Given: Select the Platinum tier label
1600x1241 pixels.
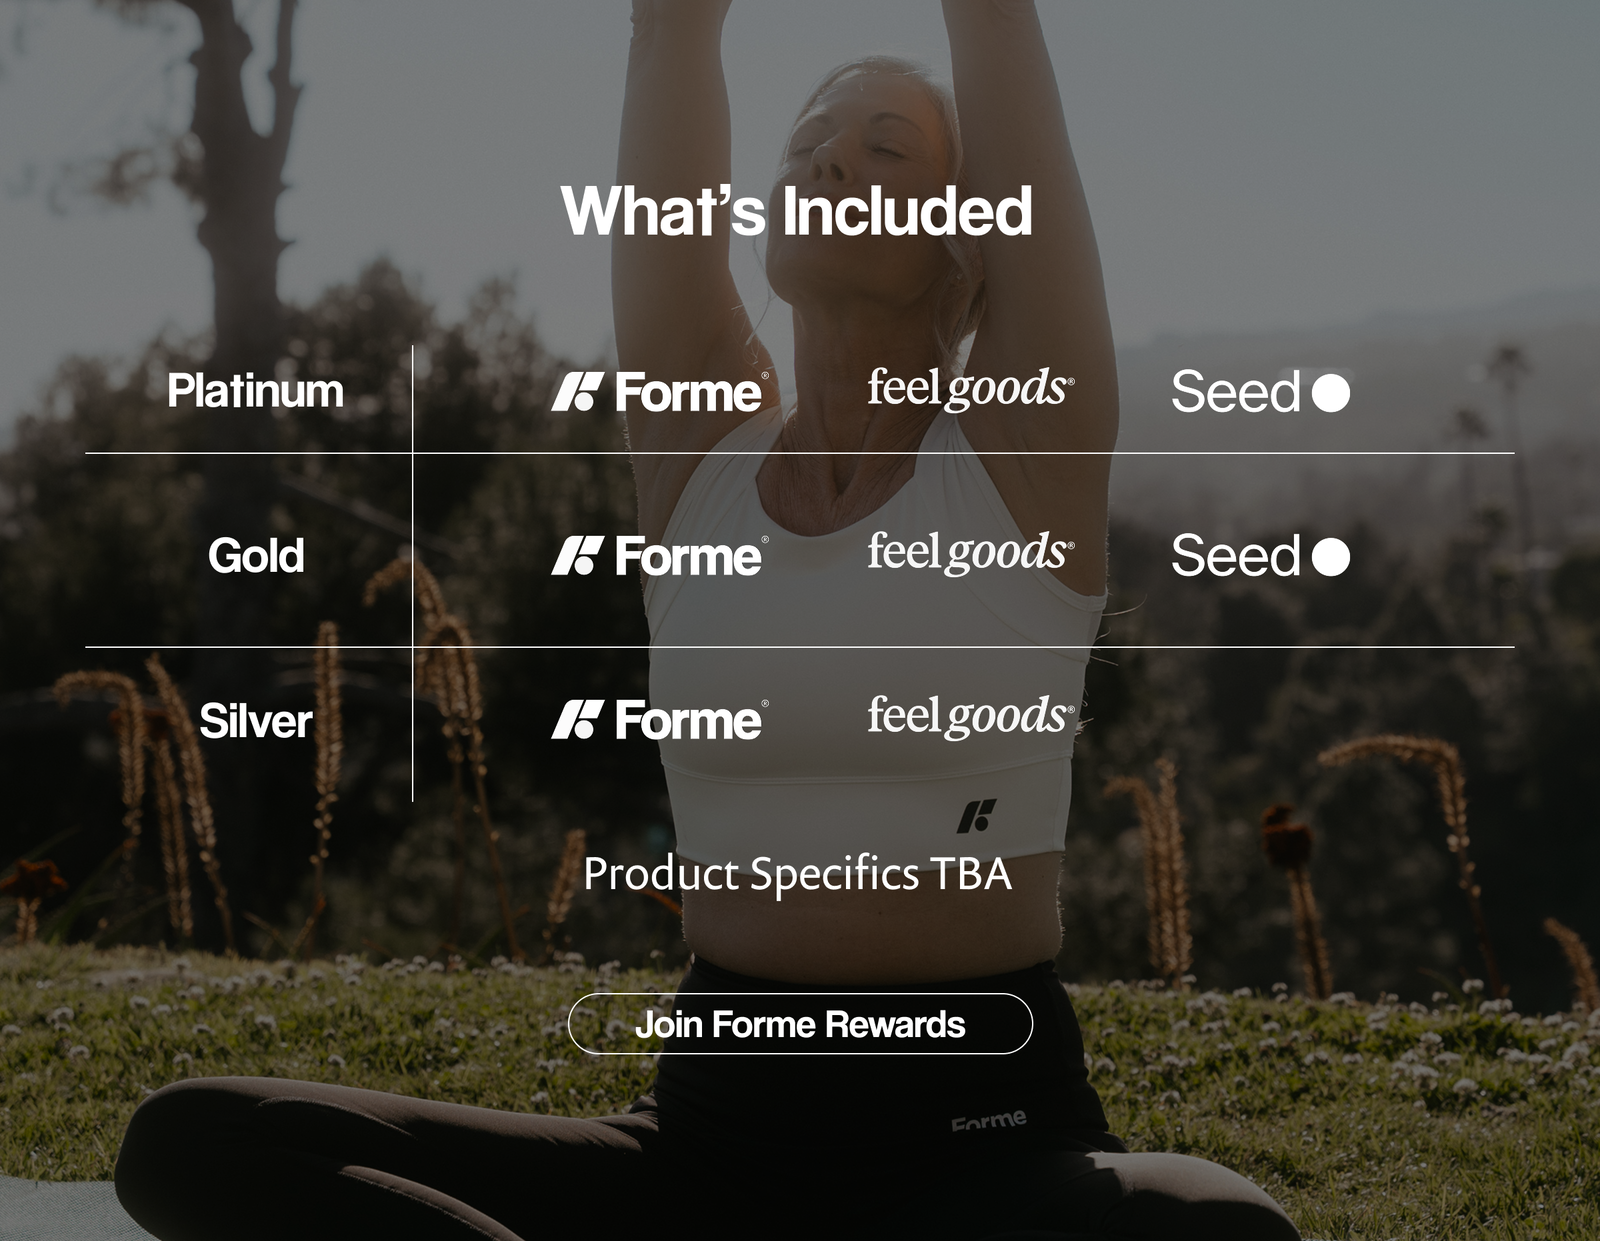Looking at the screenshot, I should 255,391.
